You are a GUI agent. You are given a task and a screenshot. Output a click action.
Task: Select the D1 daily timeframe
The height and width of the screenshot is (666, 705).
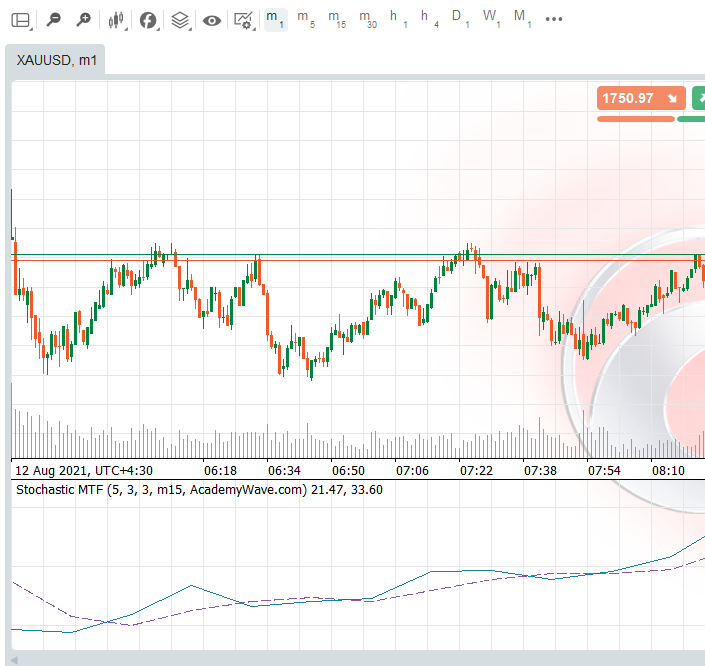point(460,20)
